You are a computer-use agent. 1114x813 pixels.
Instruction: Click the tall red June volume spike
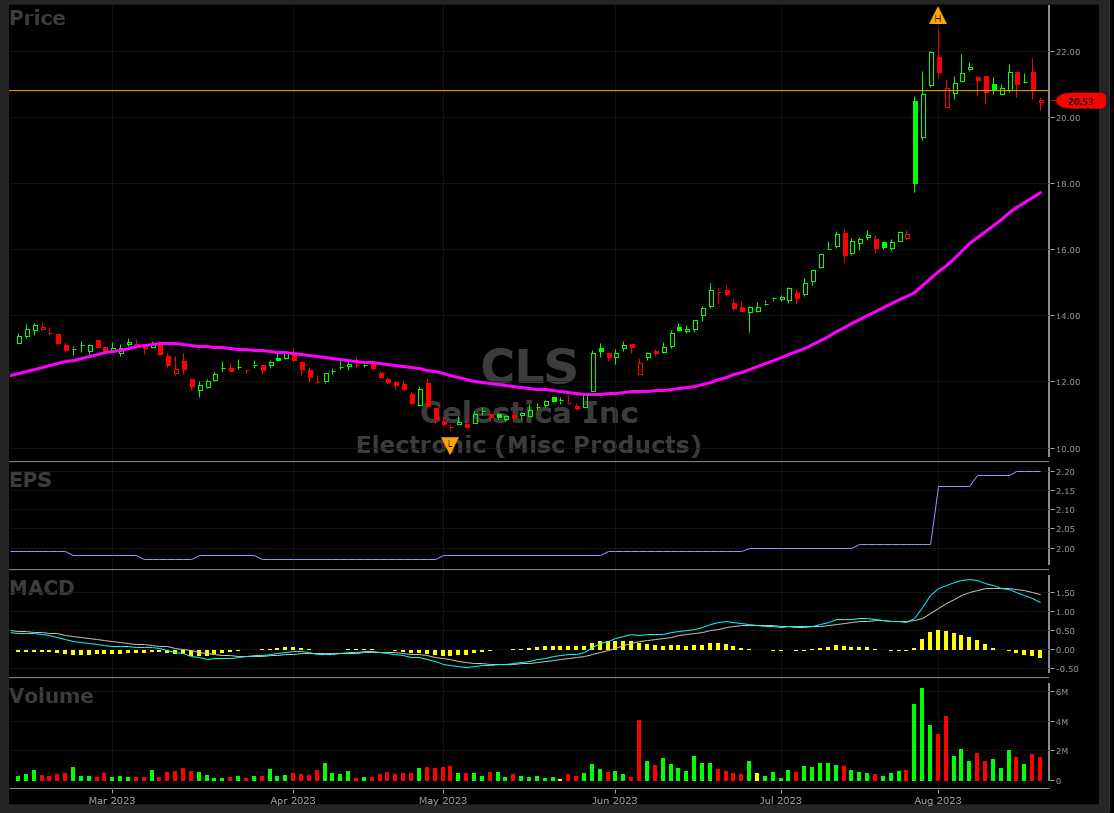click(638, 750)
